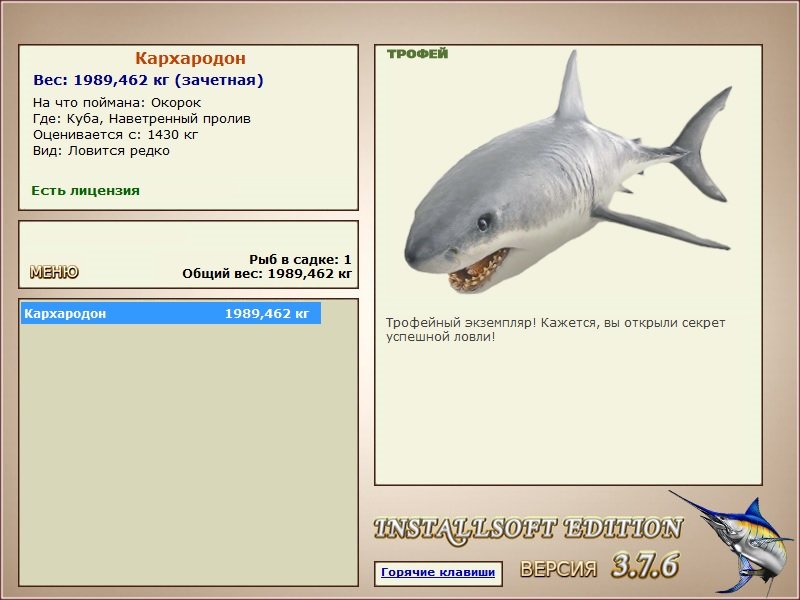Image resolution: width=800 pixels, height=600 pixels.
Task: Click the На что поймана: Окорок line
Action: pyautogui.click(x=117, y=103)
